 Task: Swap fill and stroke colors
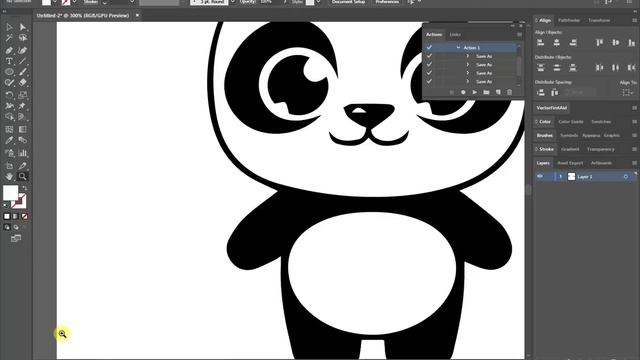[24, 188]
